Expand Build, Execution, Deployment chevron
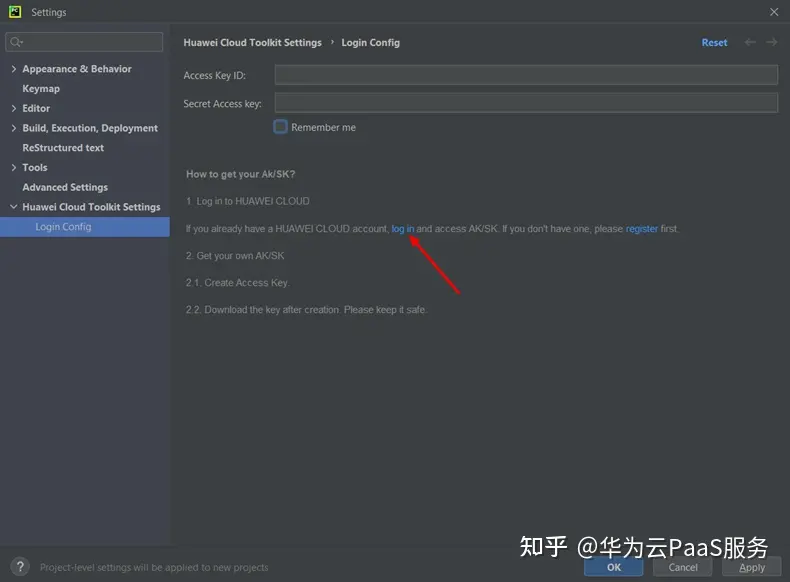The width and height of the screenshot is (790, 582). coord(14,128)
